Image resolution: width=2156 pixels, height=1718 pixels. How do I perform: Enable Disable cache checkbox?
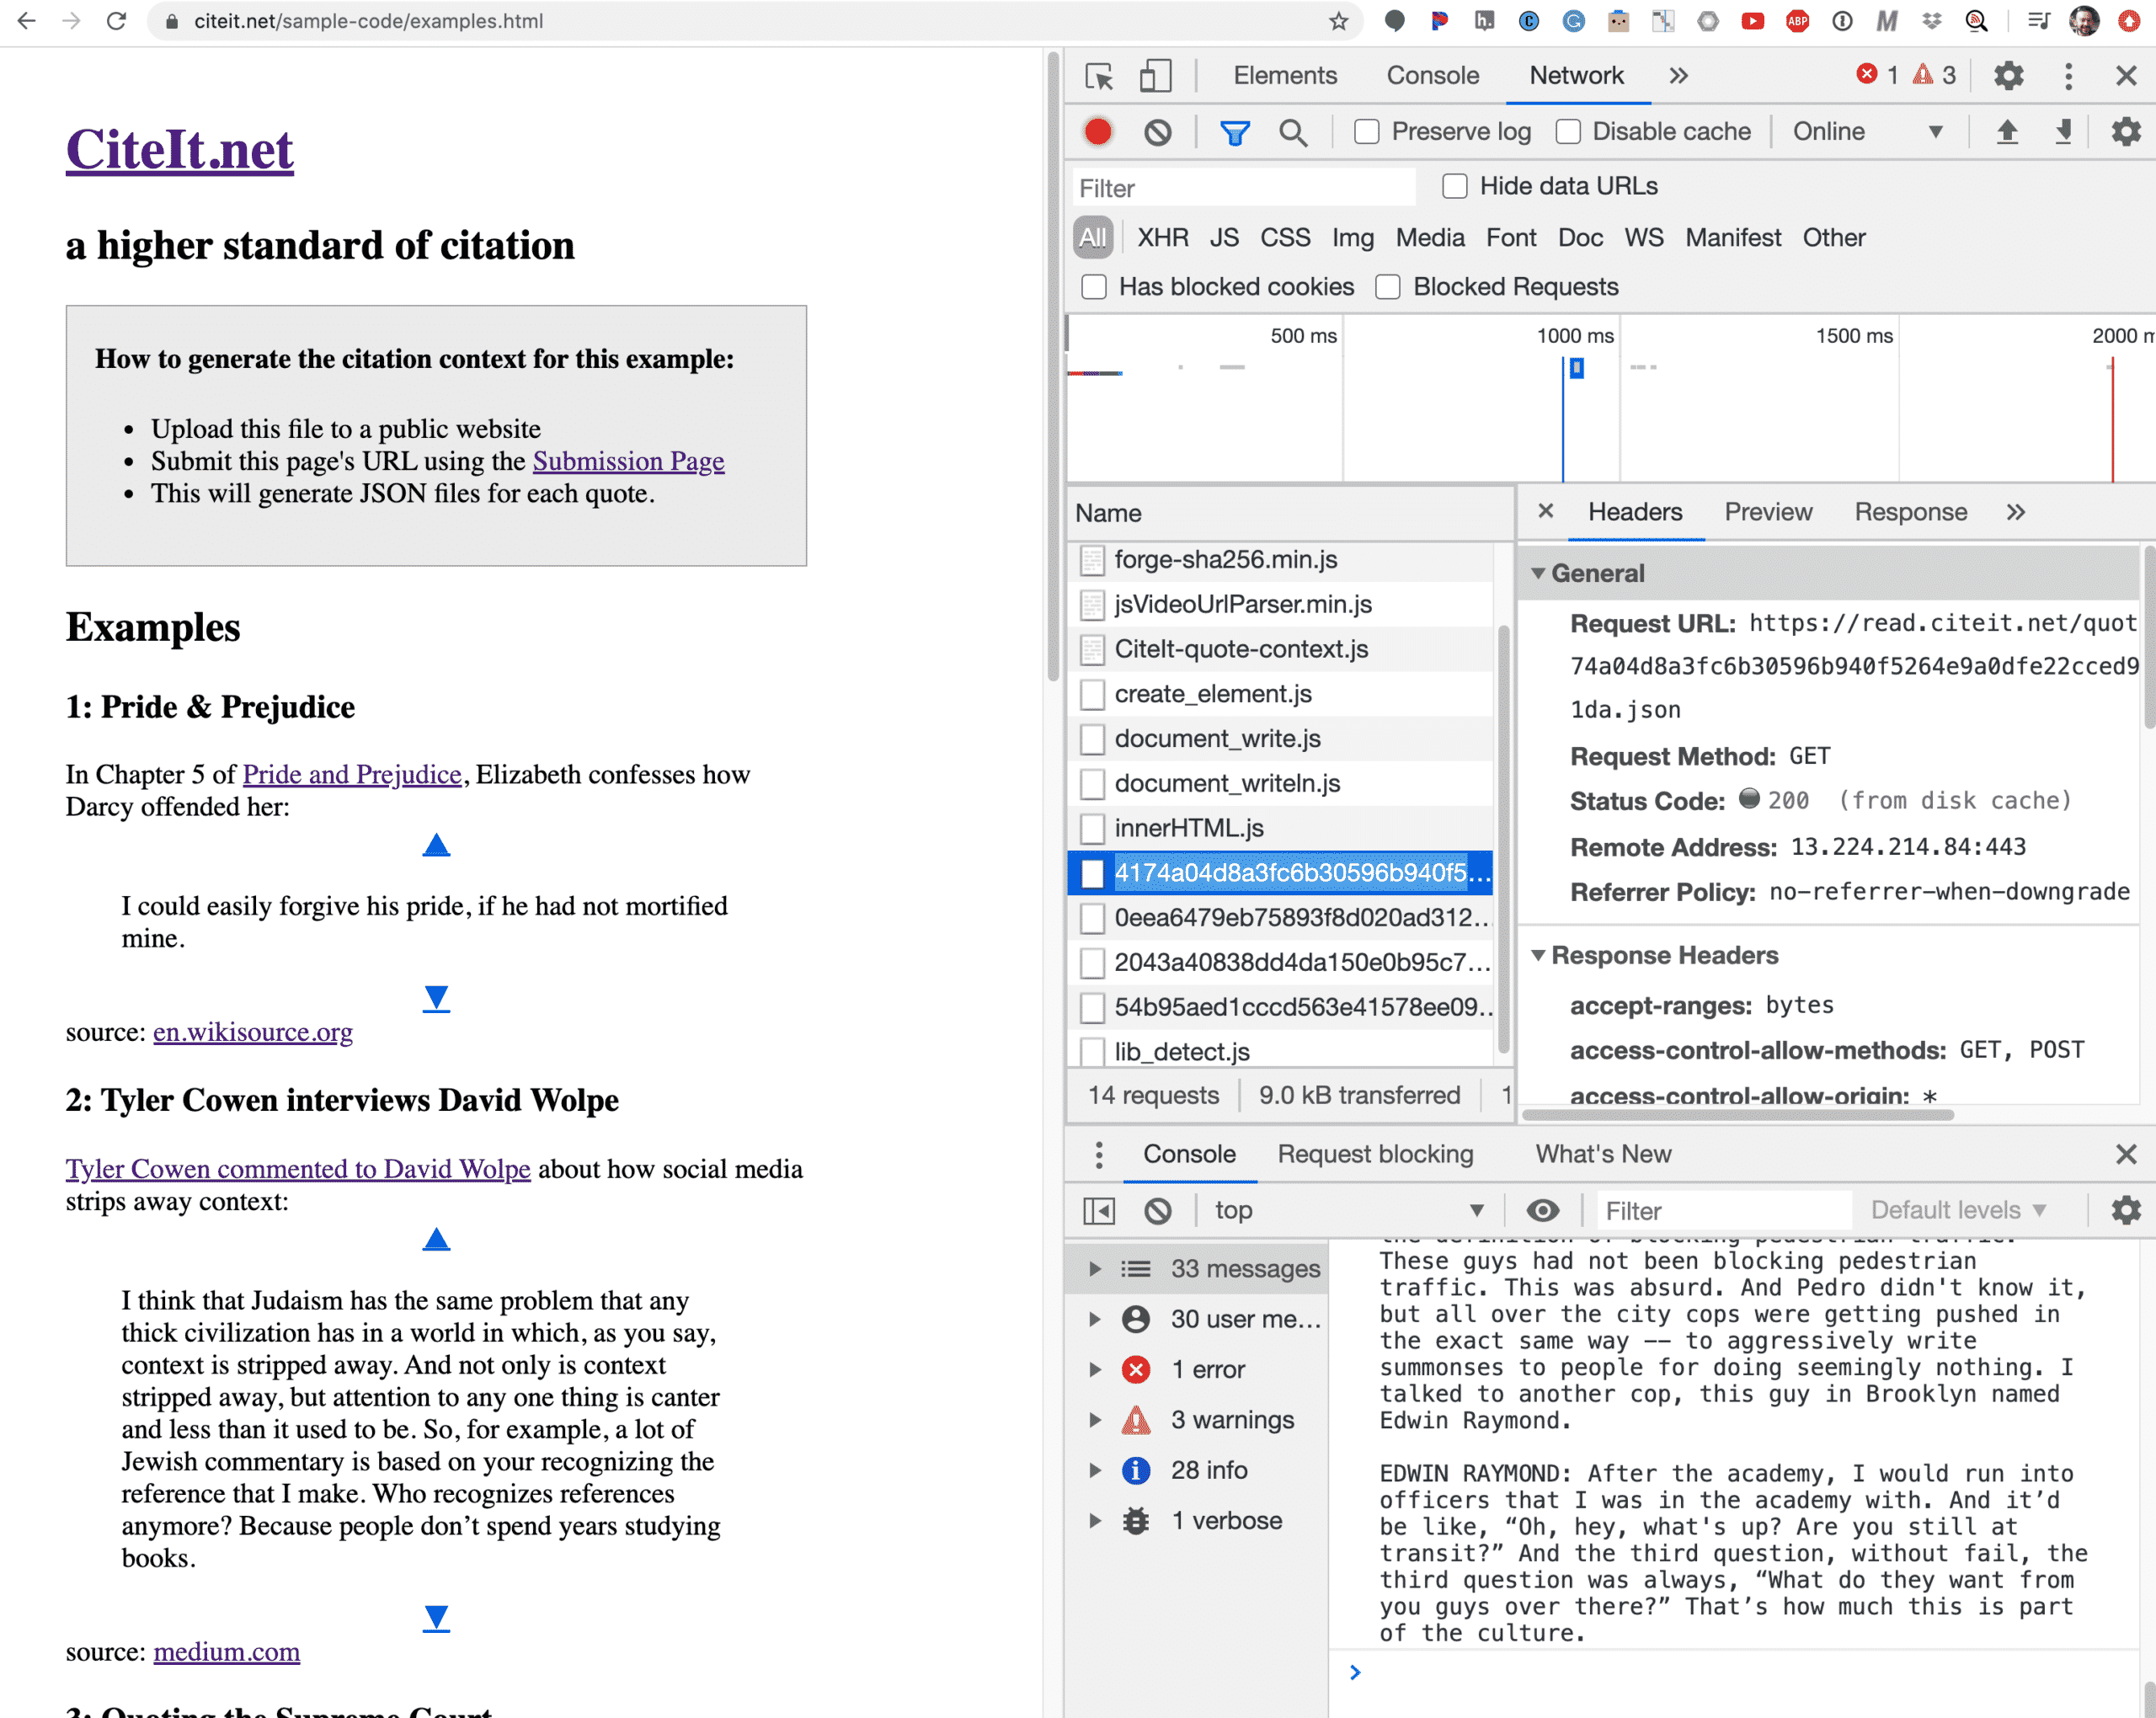pyautogui.click(x=1569, y=132)
